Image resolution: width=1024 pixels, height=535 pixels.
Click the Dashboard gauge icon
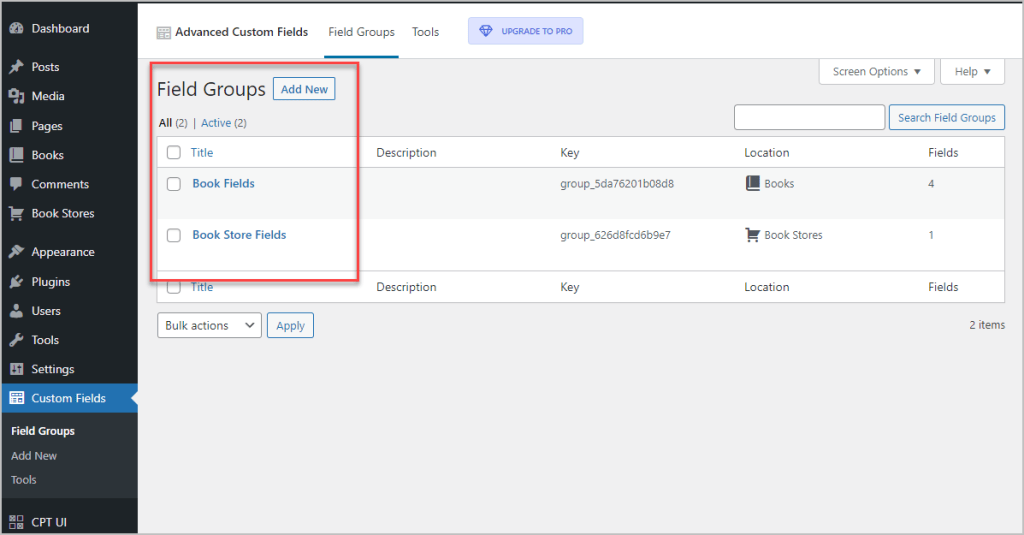[x=16, y=29]
